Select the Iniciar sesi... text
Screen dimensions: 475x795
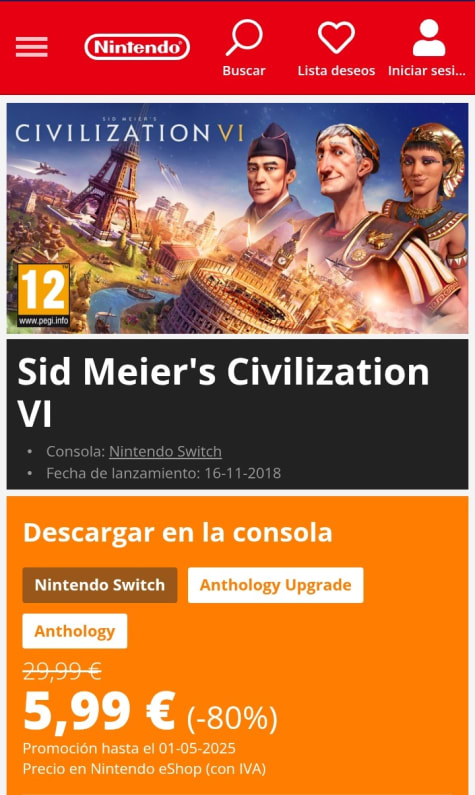pos(426,70)
